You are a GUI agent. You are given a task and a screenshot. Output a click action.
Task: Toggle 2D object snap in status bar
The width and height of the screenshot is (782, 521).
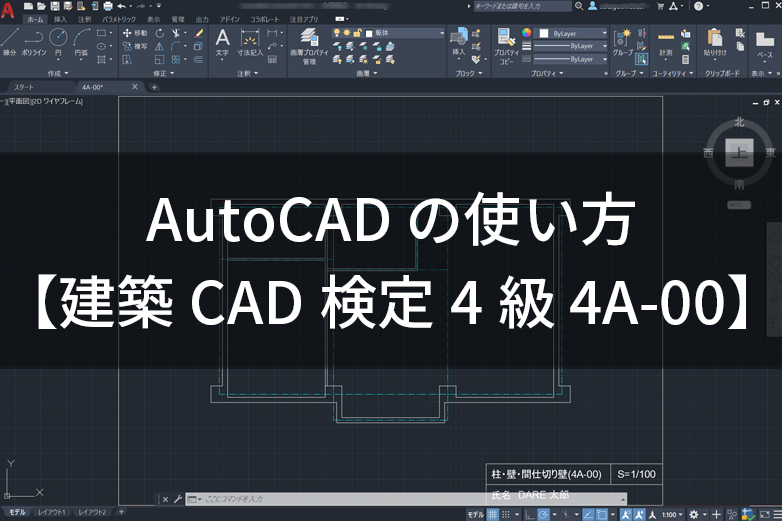(601, 515)
